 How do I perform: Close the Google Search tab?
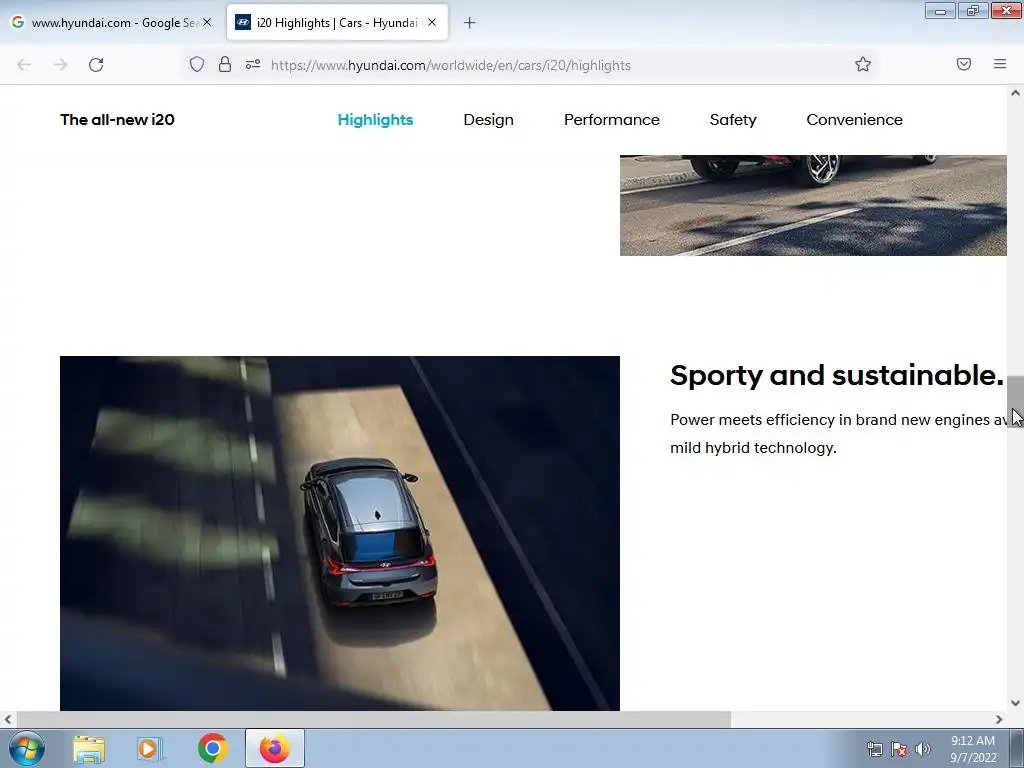click(x=207, y=22)
